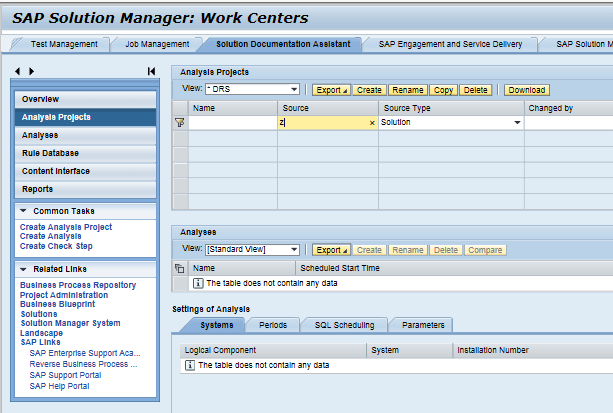
Task: Click the left navigation history arrow
Action: click(x=19, y=71)
